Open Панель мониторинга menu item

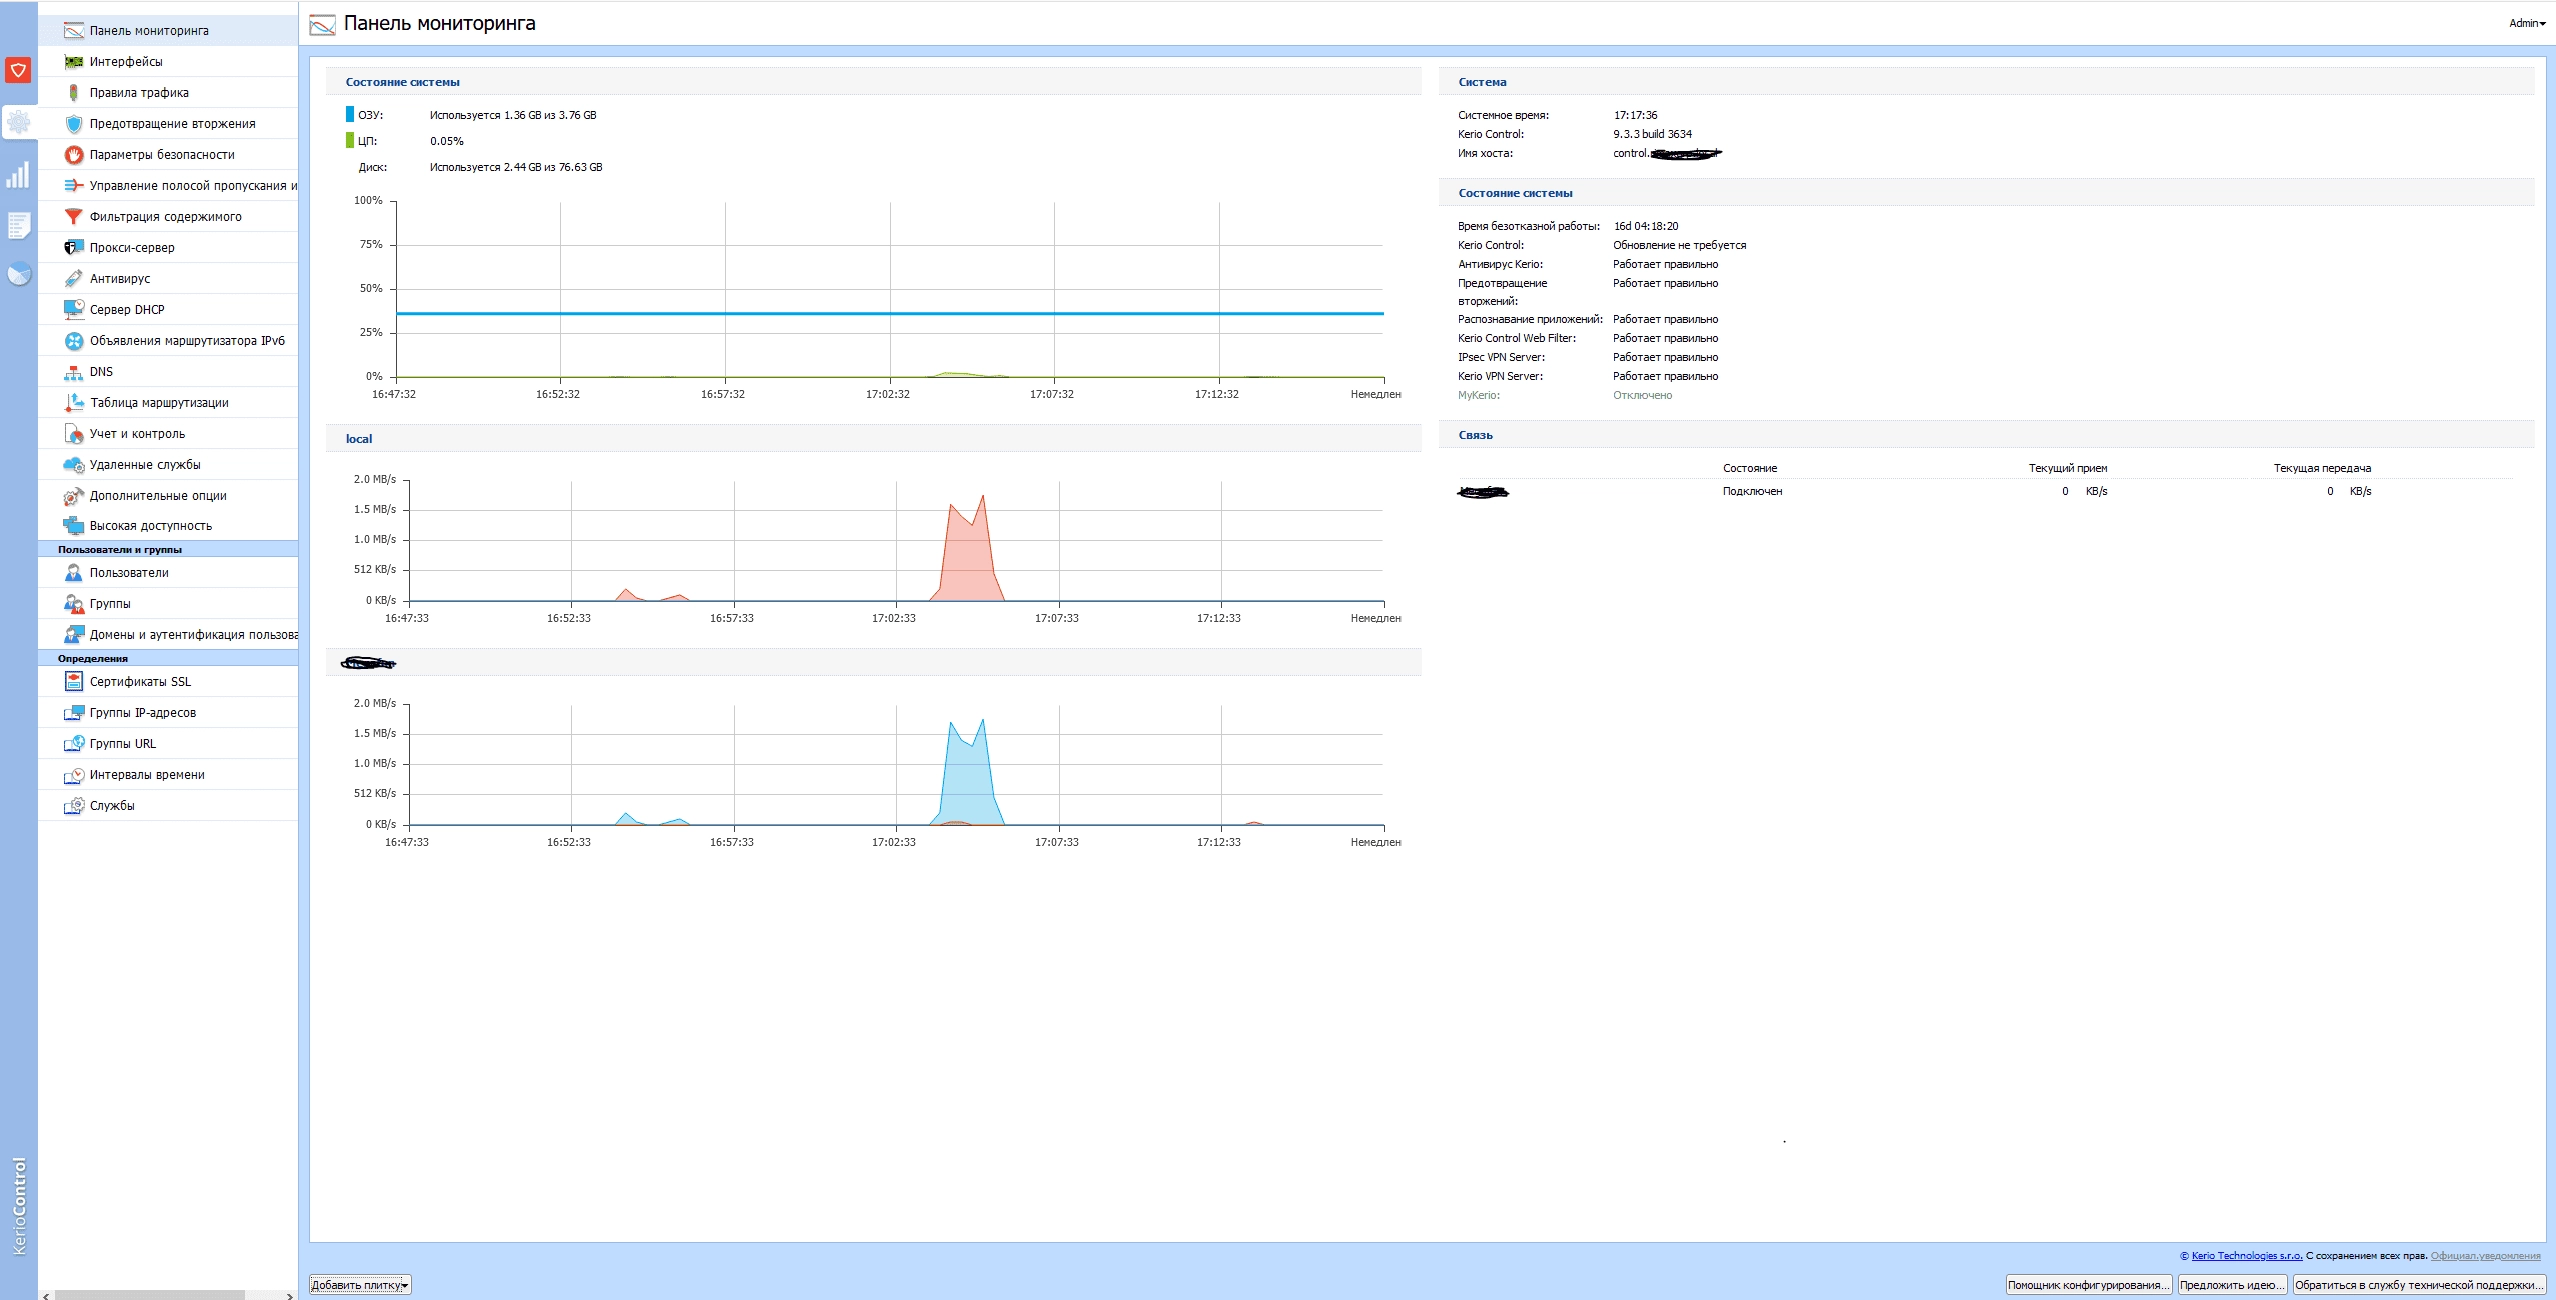click(168, 31)
